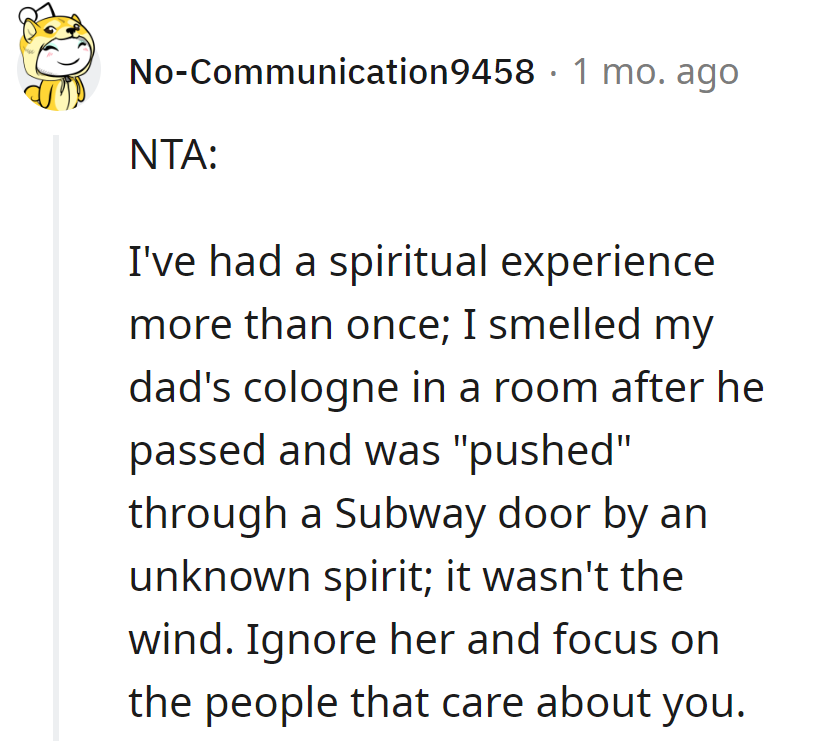
Task: Click the word "Ignore" in the comment
Action: (311, 641)
